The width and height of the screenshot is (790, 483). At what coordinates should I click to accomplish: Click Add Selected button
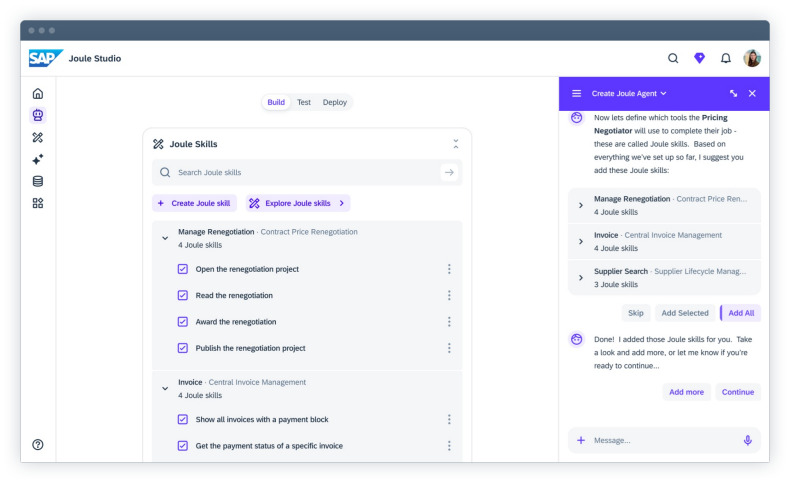685,313
